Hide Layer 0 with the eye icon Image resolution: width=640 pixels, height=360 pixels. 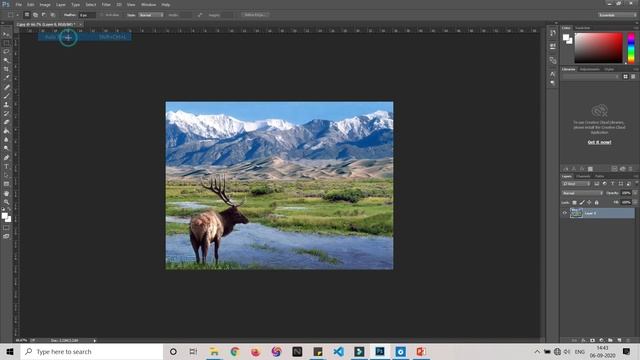click(x=565, y=213)
